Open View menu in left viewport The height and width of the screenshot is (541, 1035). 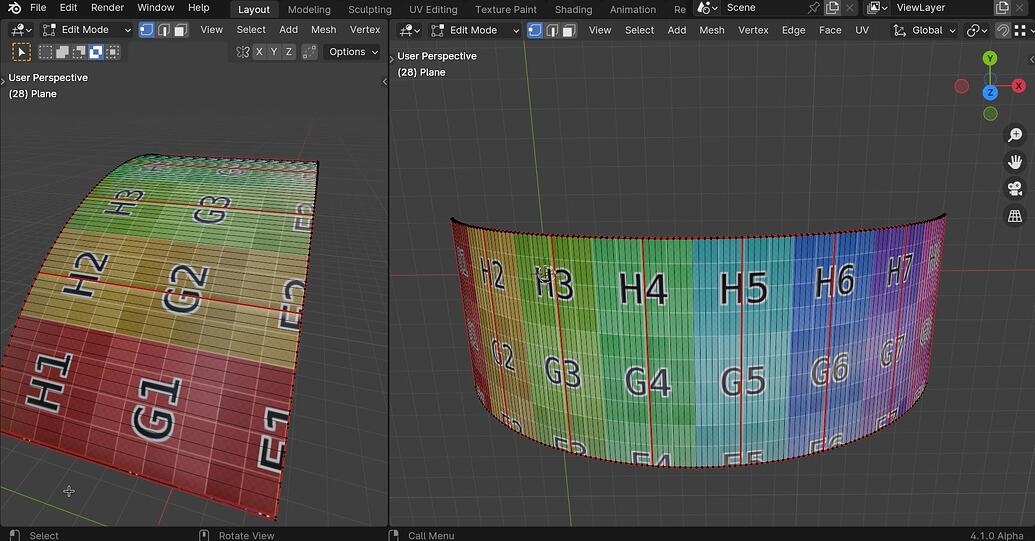pyautogui.click(x=211, y=30)
